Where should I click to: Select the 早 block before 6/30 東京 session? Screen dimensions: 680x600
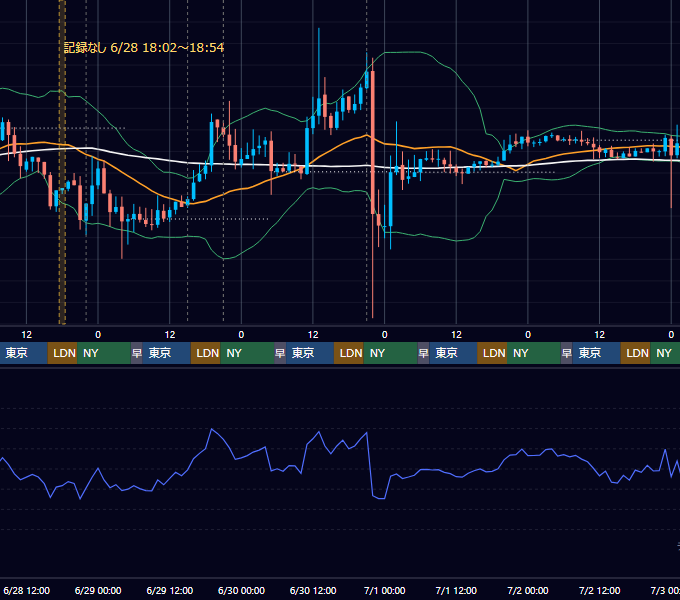[280, 353]
